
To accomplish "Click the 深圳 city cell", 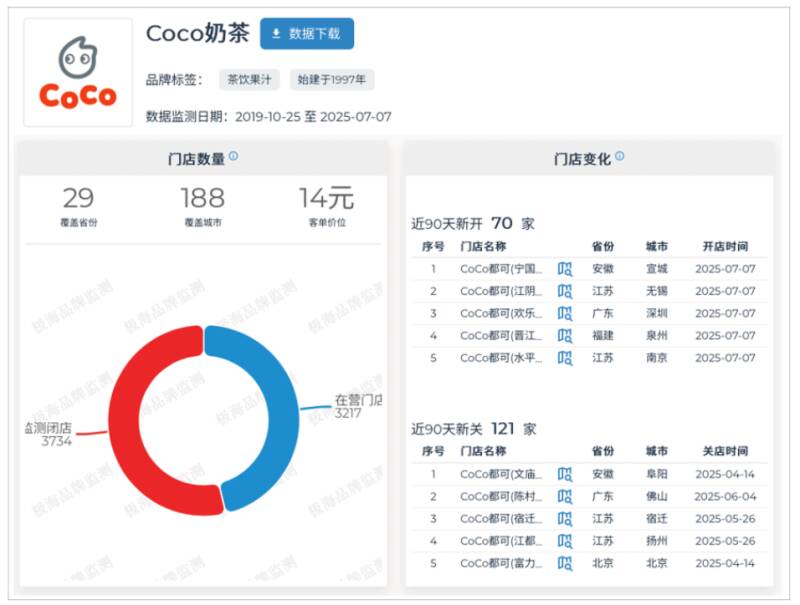I will pos(657,313).
